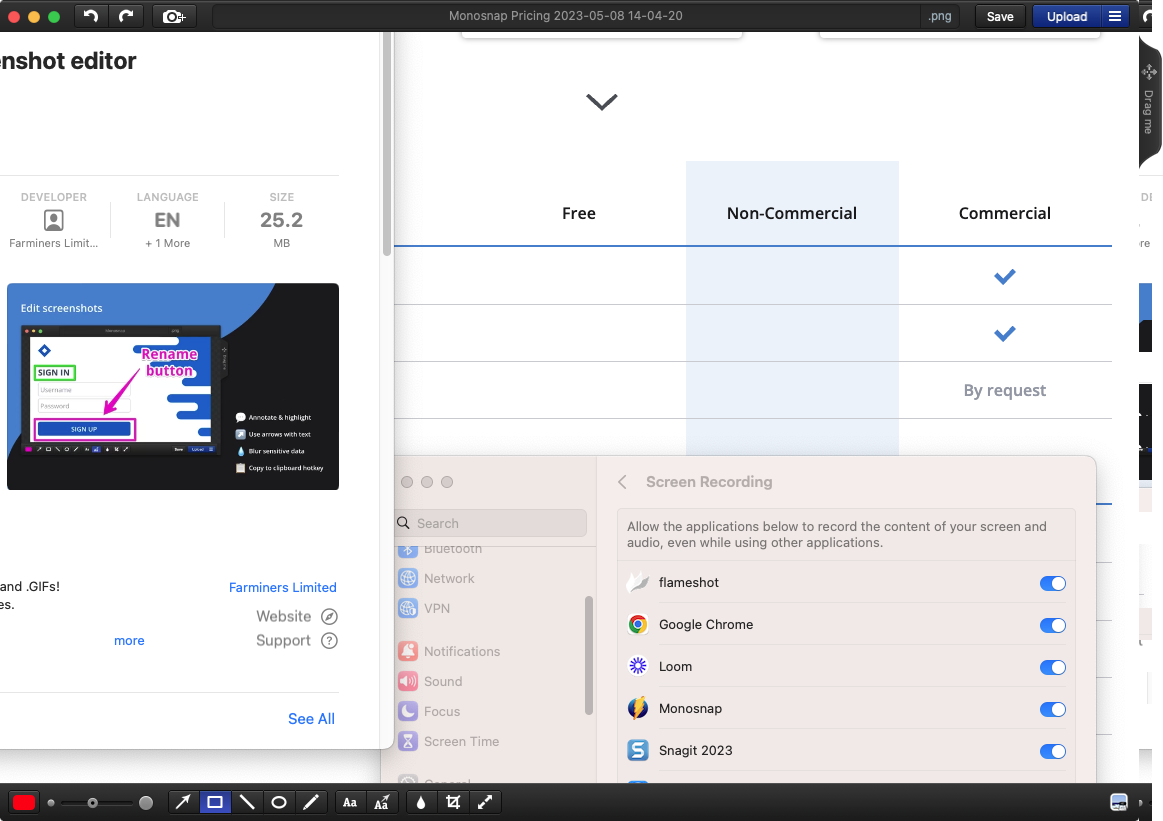Click the Developer person icon
Image resolution: width=1163 pixels, height=821 pixels.
[x=53, y=220]
